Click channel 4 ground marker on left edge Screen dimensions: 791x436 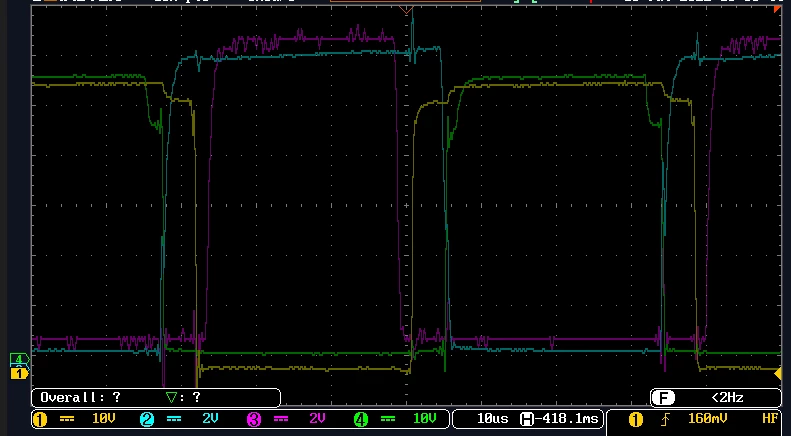pos(19,359)
